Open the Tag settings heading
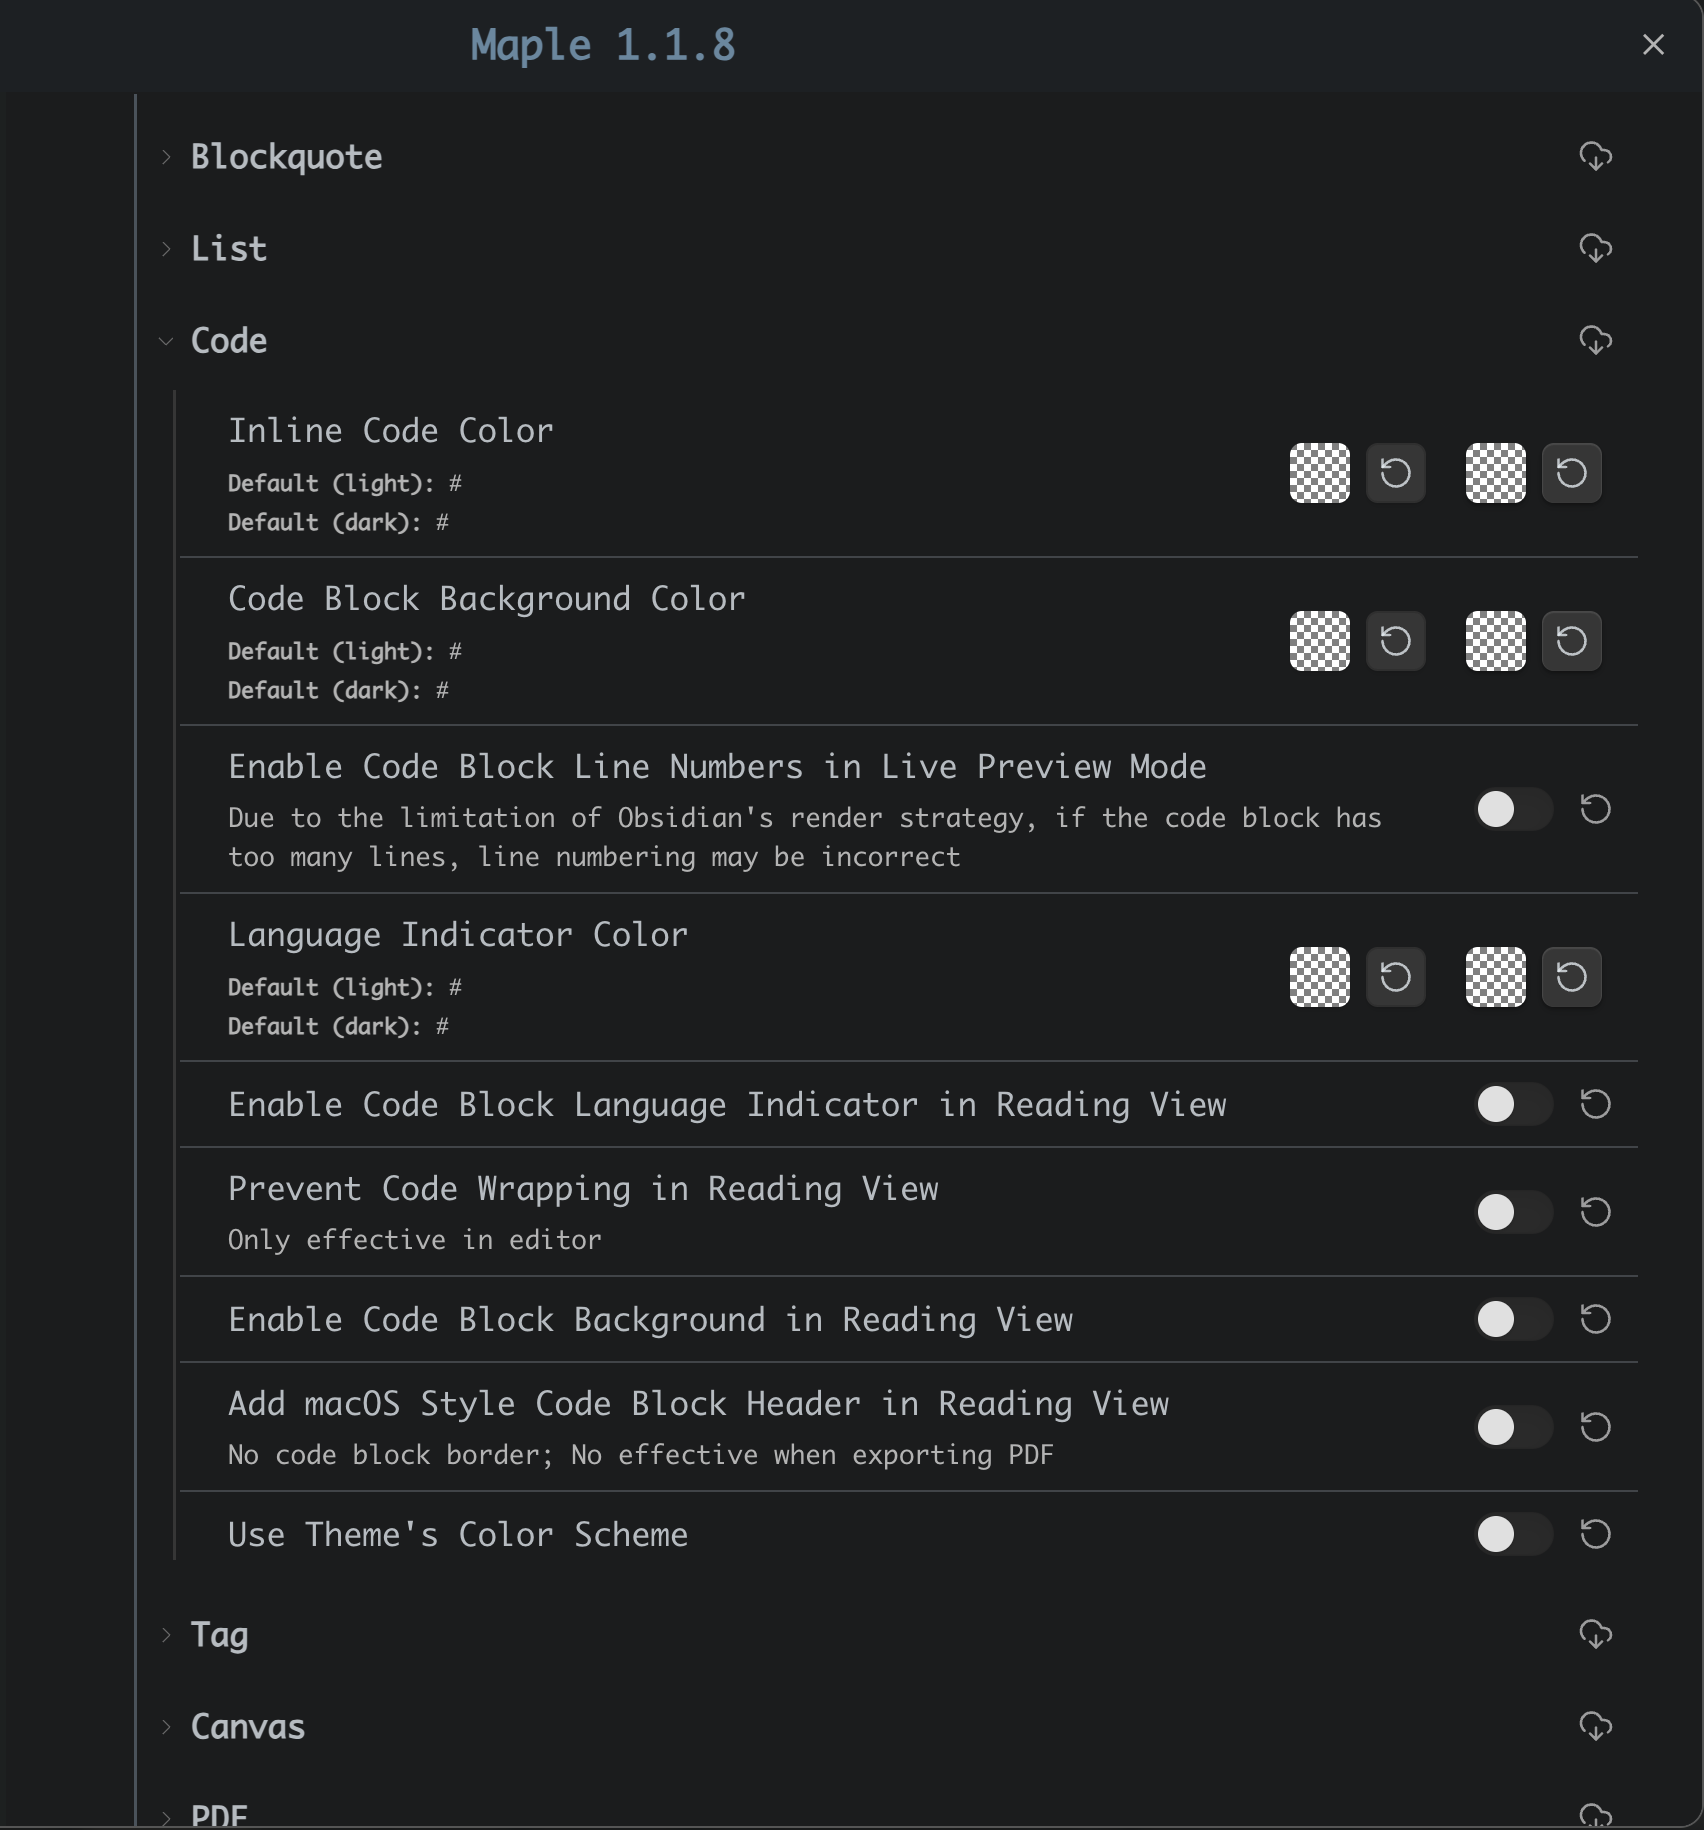 pyautogui.click(x=220, y=1634)
